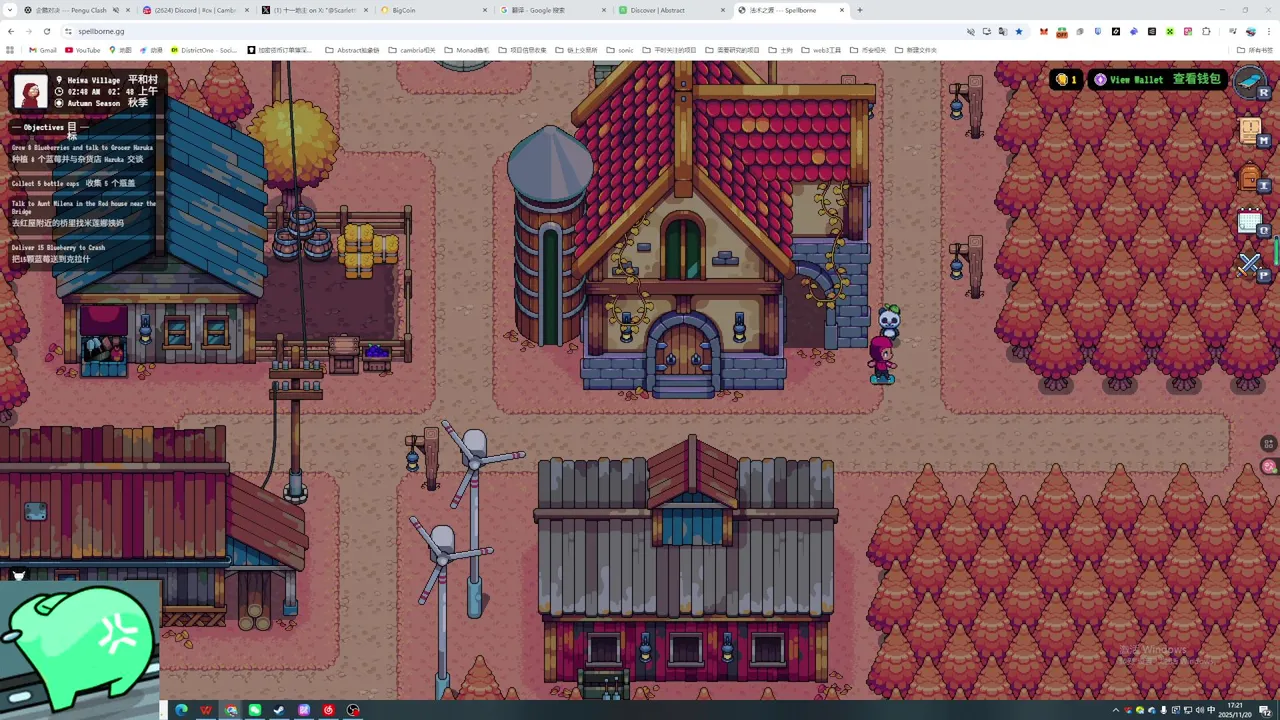Open a new browser tab
Image resolution: width=1280 pixels, height=720 pixels.
pos(860,10)
